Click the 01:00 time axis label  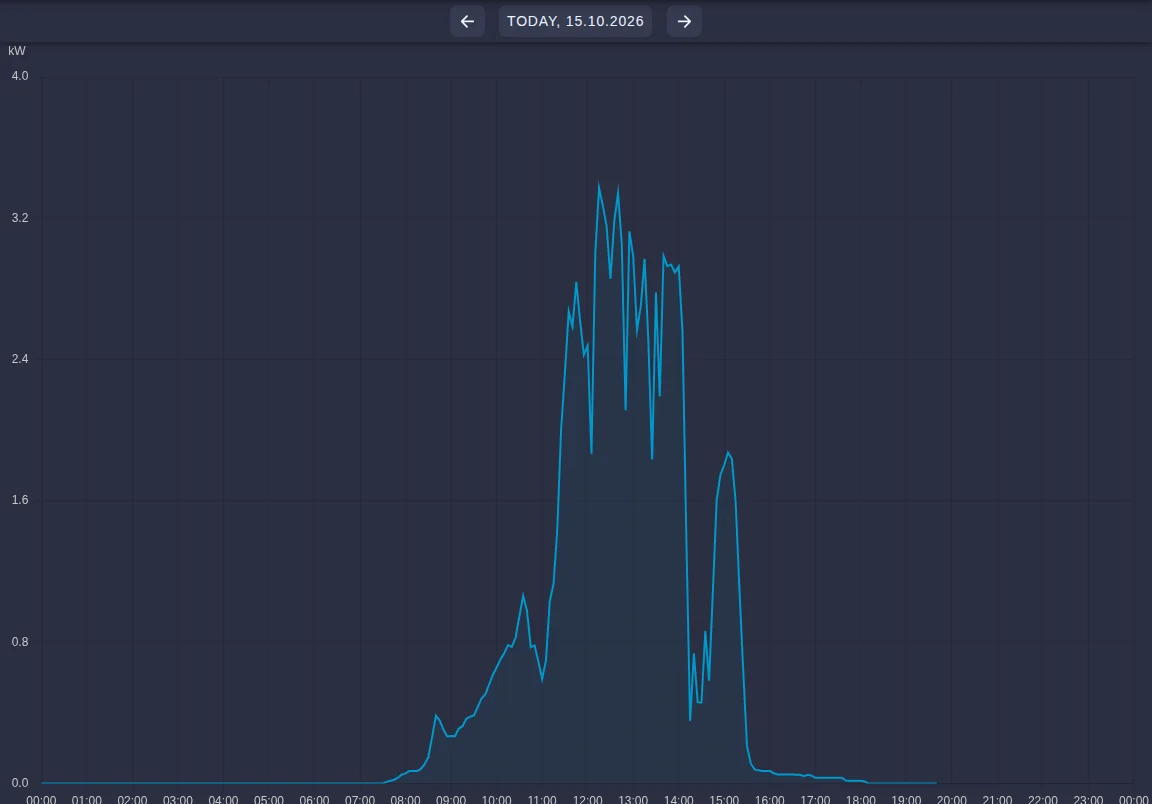click(87, 799)
